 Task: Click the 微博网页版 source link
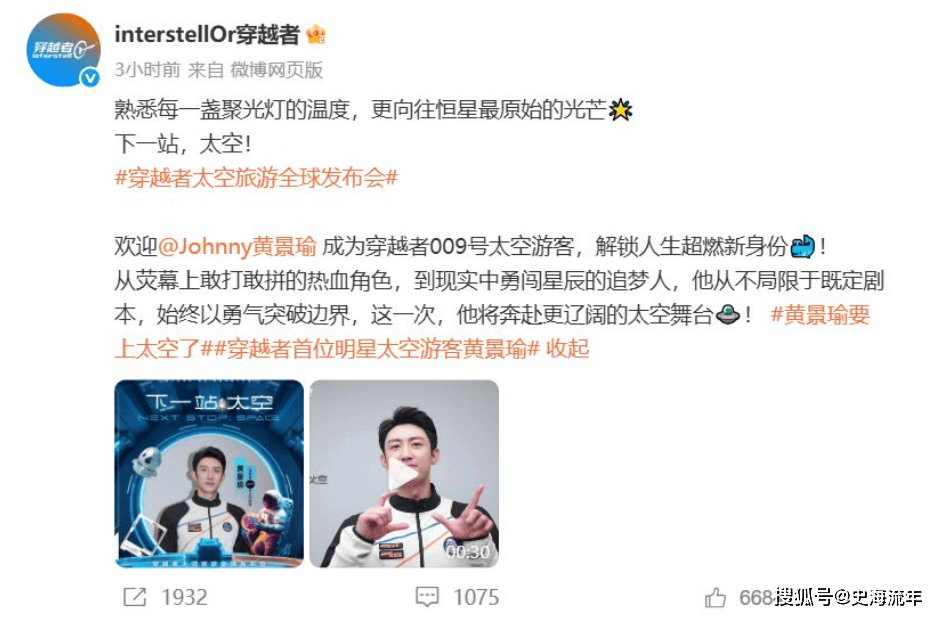pyautogui.click(x=277, y=70)
